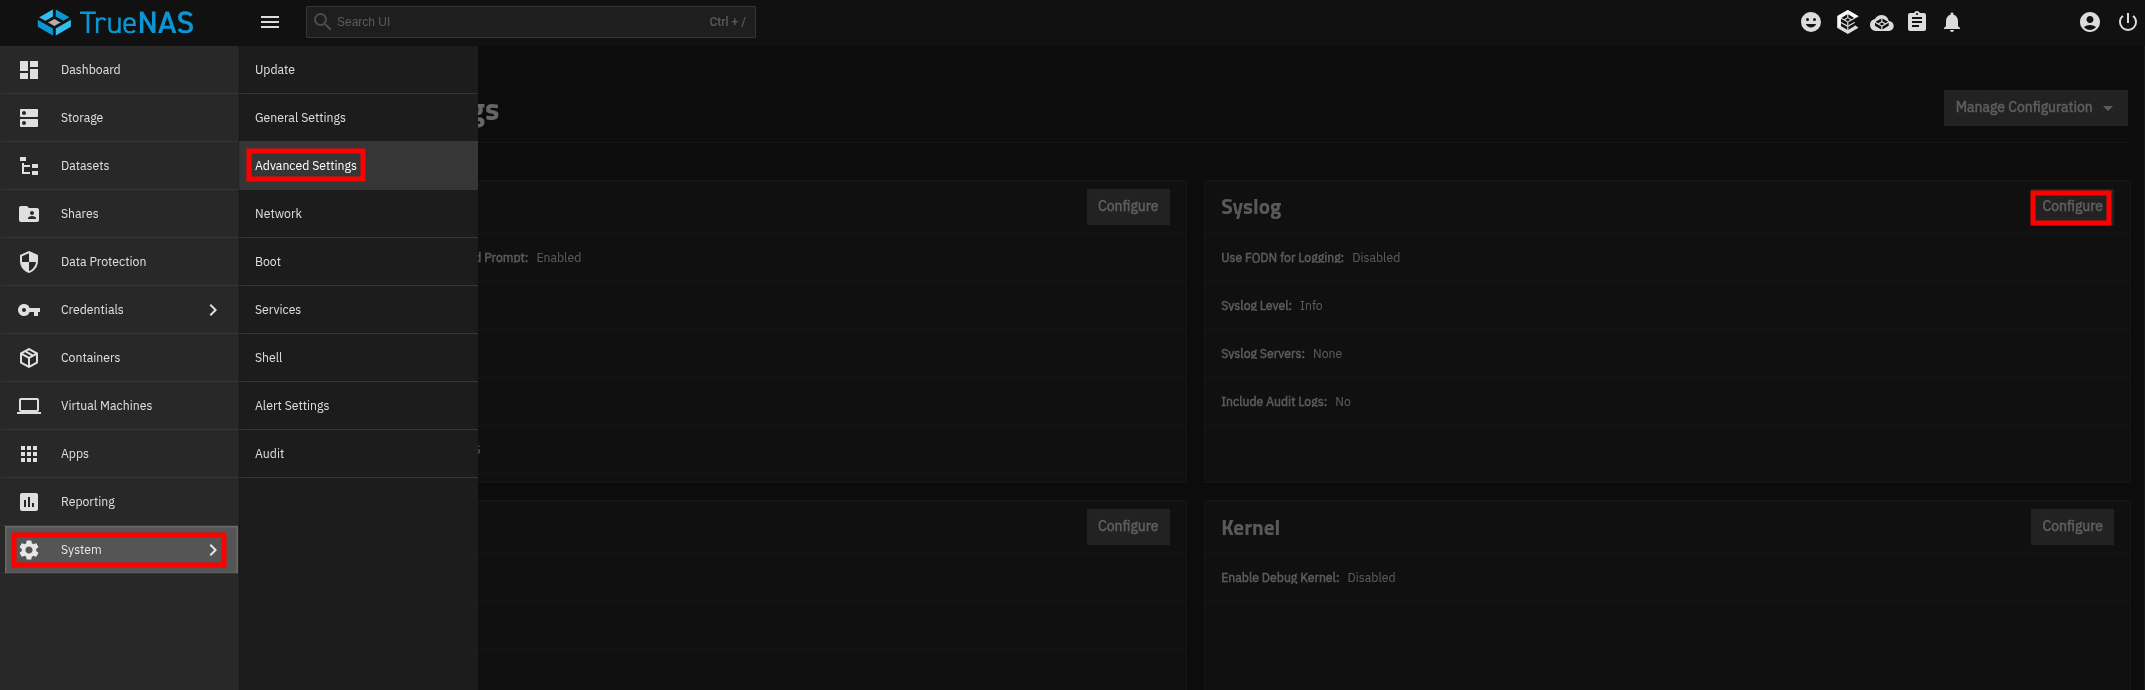Click the Dashboard grid icon

(29, 70)
